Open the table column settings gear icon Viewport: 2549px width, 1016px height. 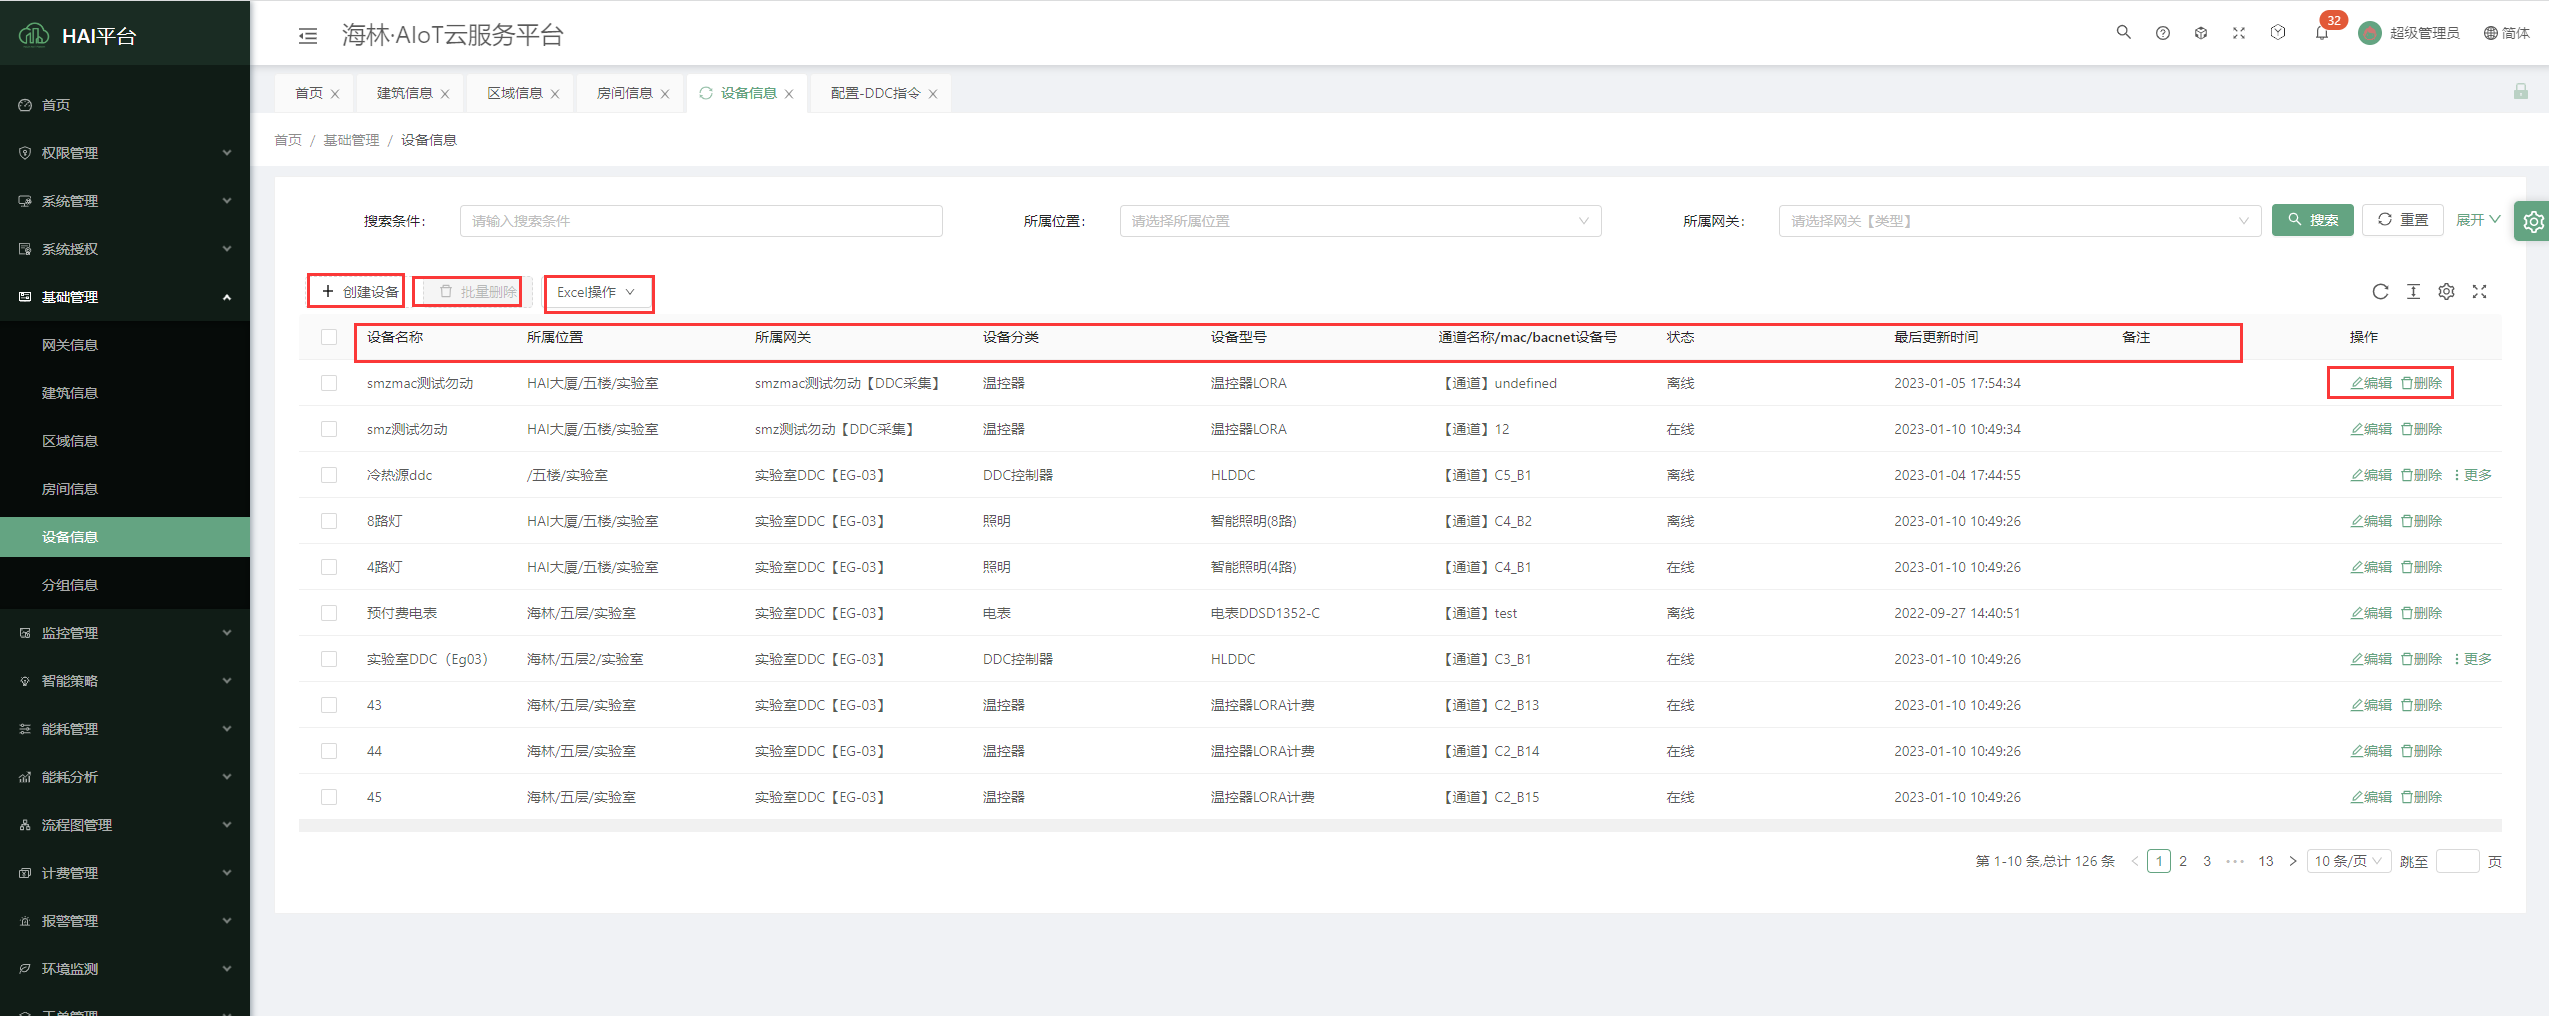click(x=2446, y=292)
